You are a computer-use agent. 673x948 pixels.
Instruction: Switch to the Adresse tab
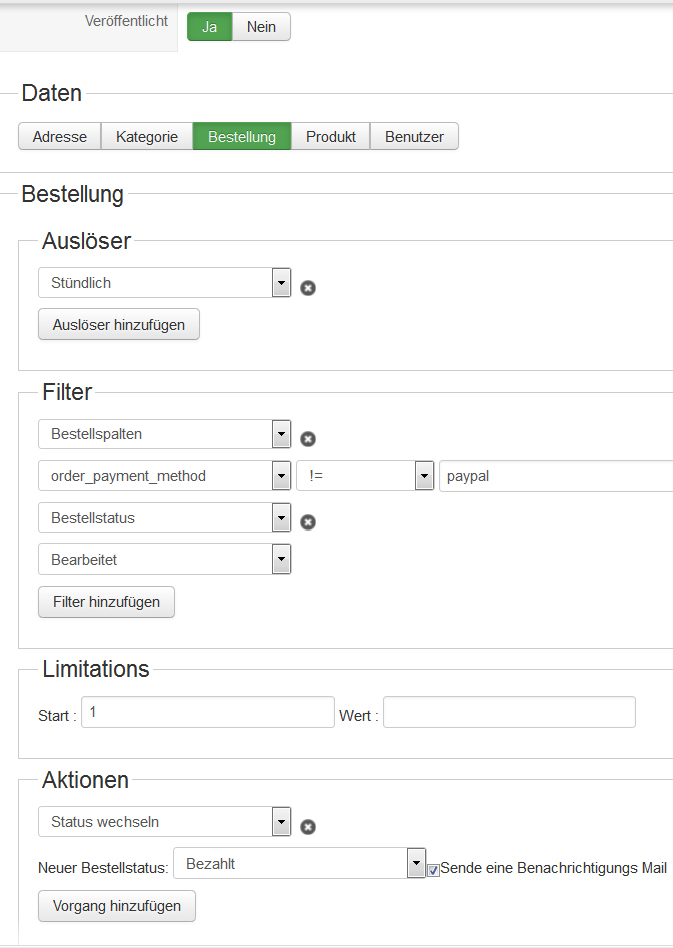pyautogui.click(x=60, y=137)
